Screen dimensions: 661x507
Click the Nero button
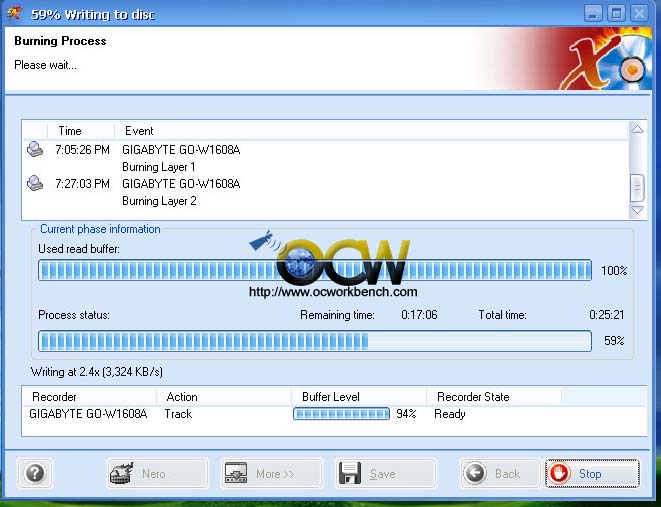(x=158, y=474)
